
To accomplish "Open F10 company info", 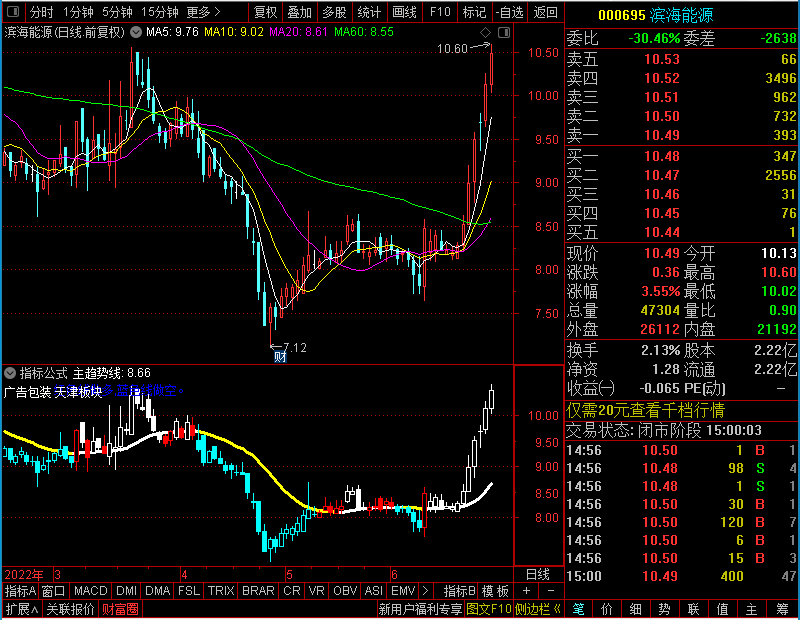I will pyautogui.click(x=440, y=12).
